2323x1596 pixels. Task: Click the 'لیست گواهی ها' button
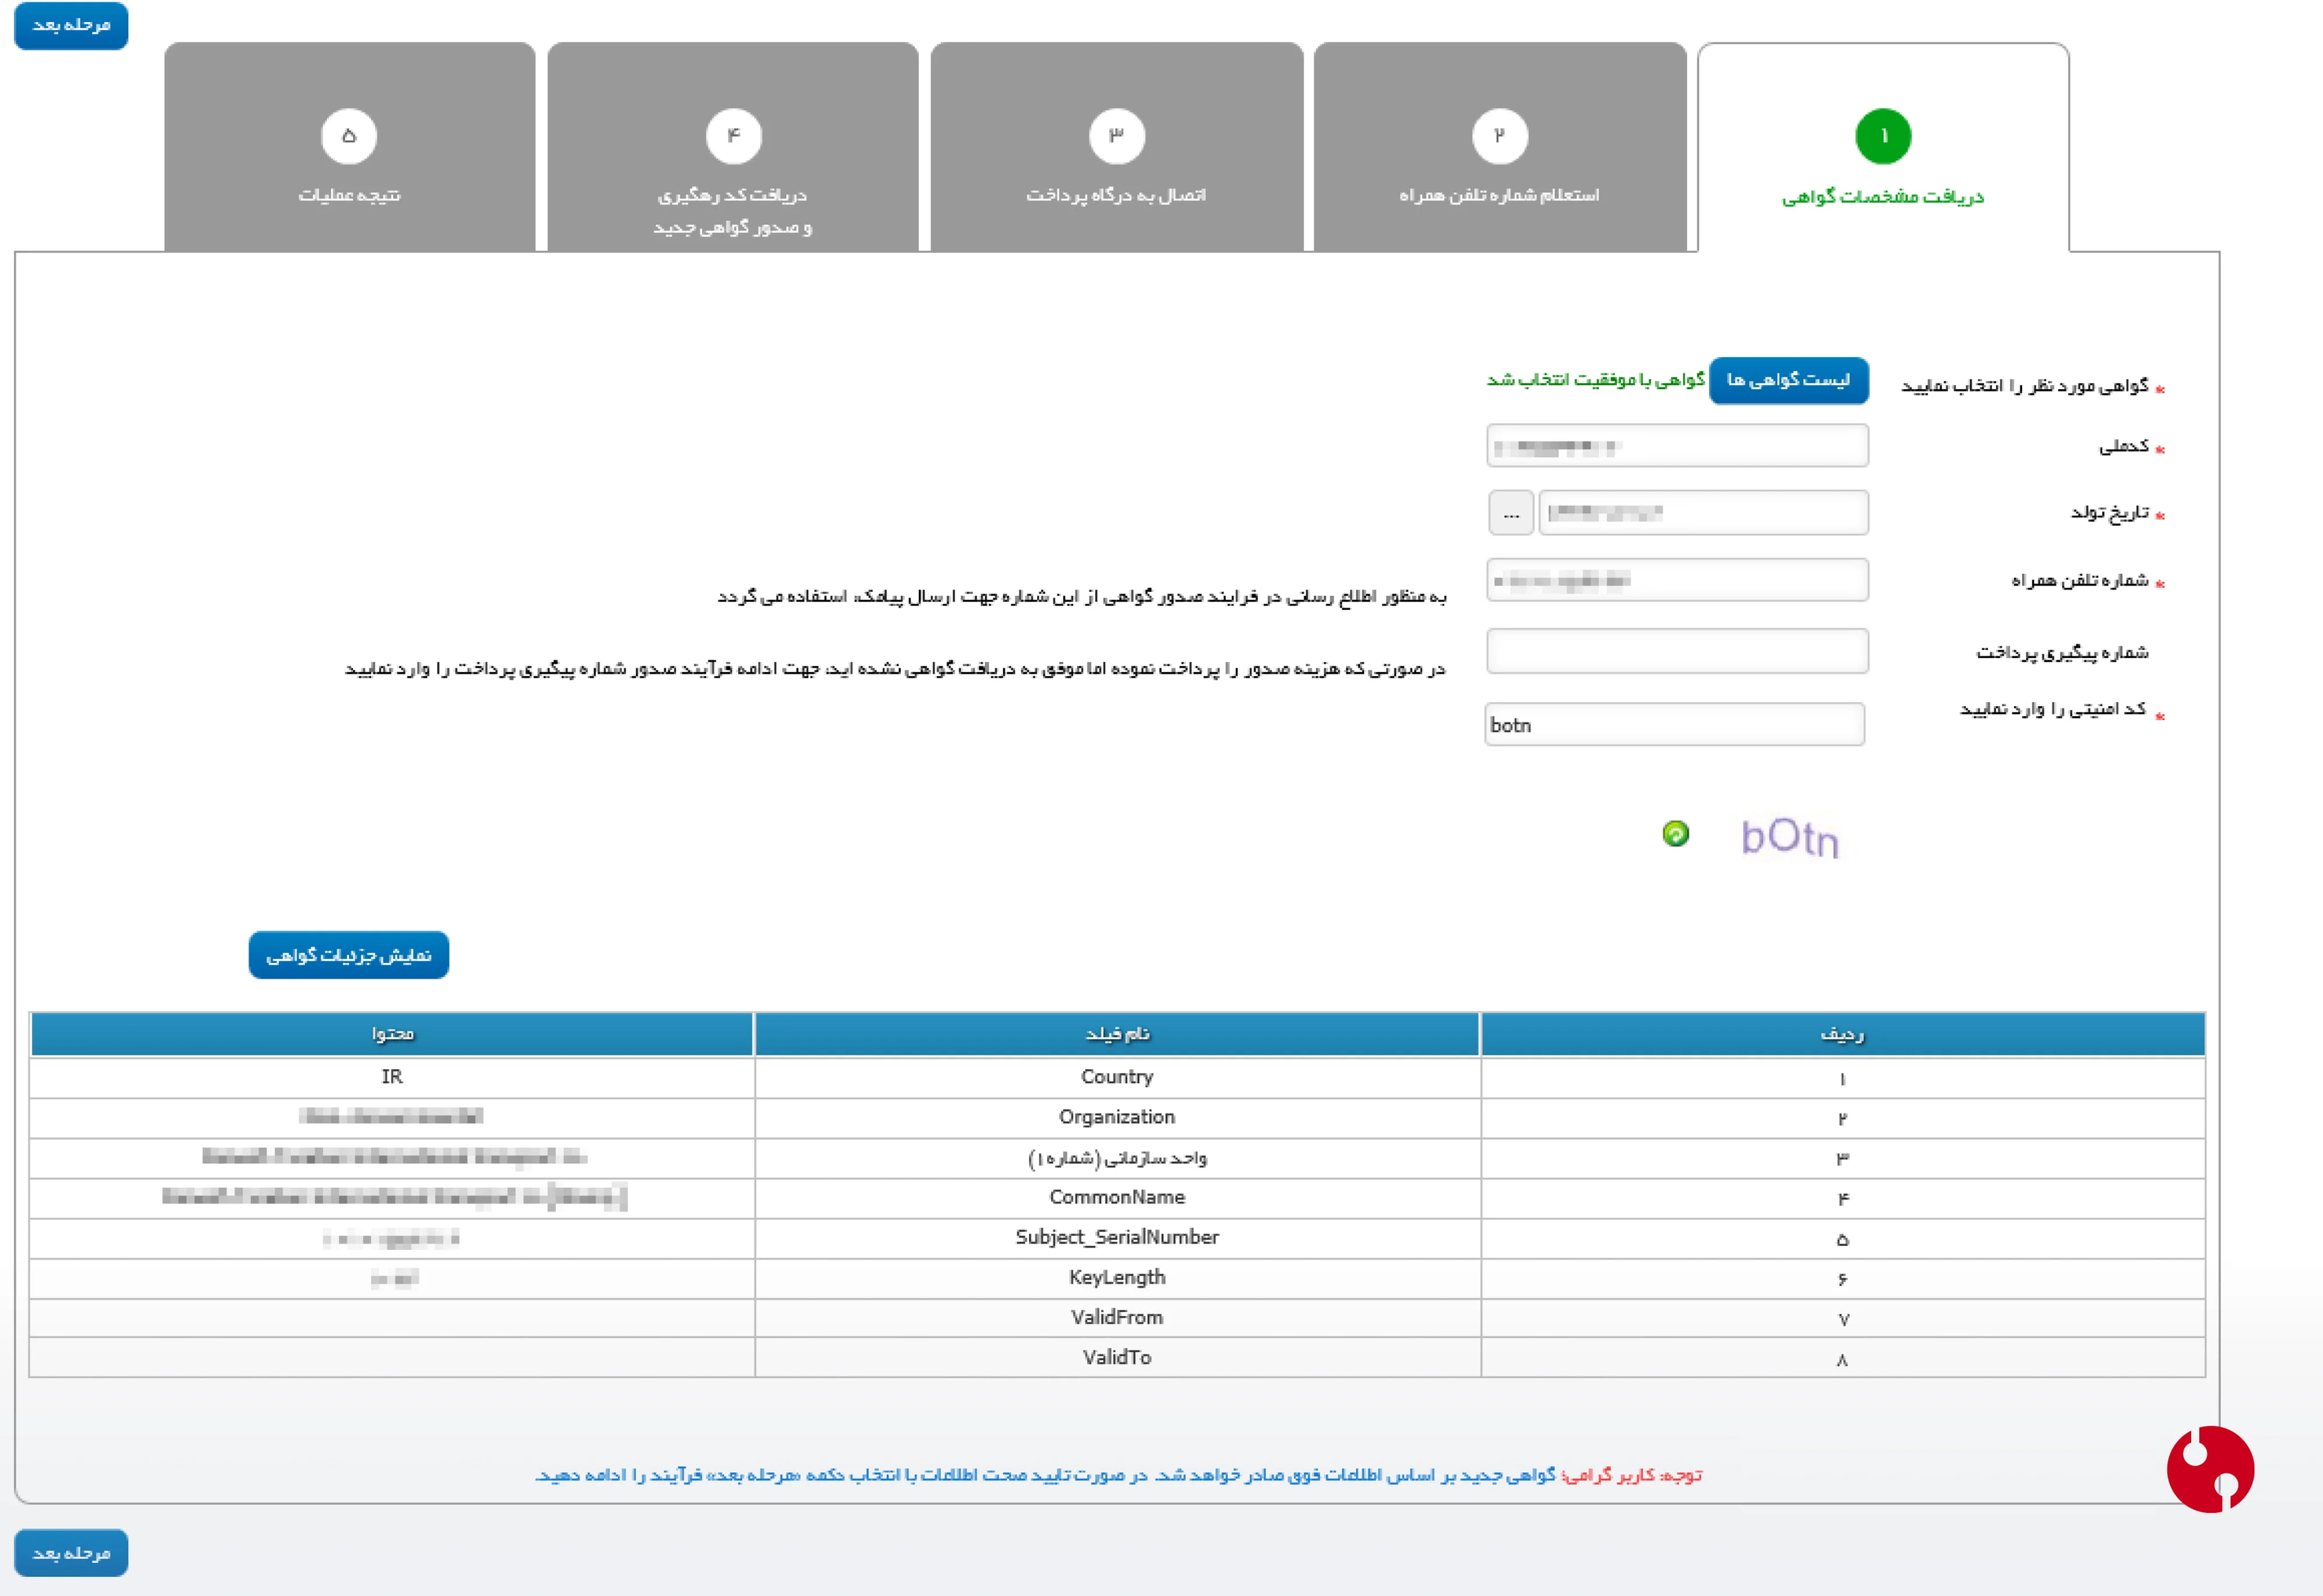pyautogui.click(x=1788, y=380)
